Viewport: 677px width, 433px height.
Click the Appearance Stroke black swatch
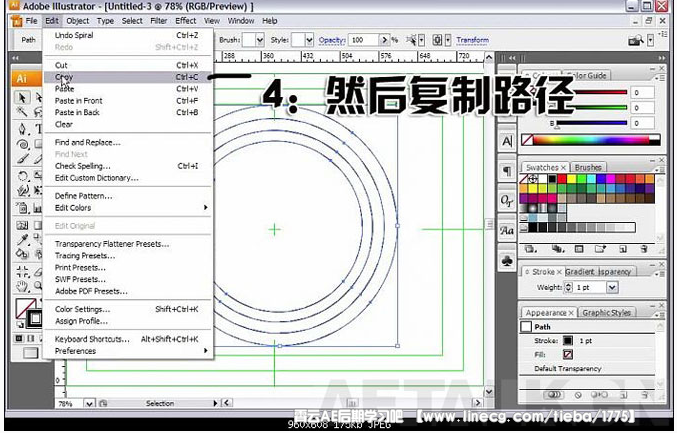pyautogui.click(x=568, y=341)
